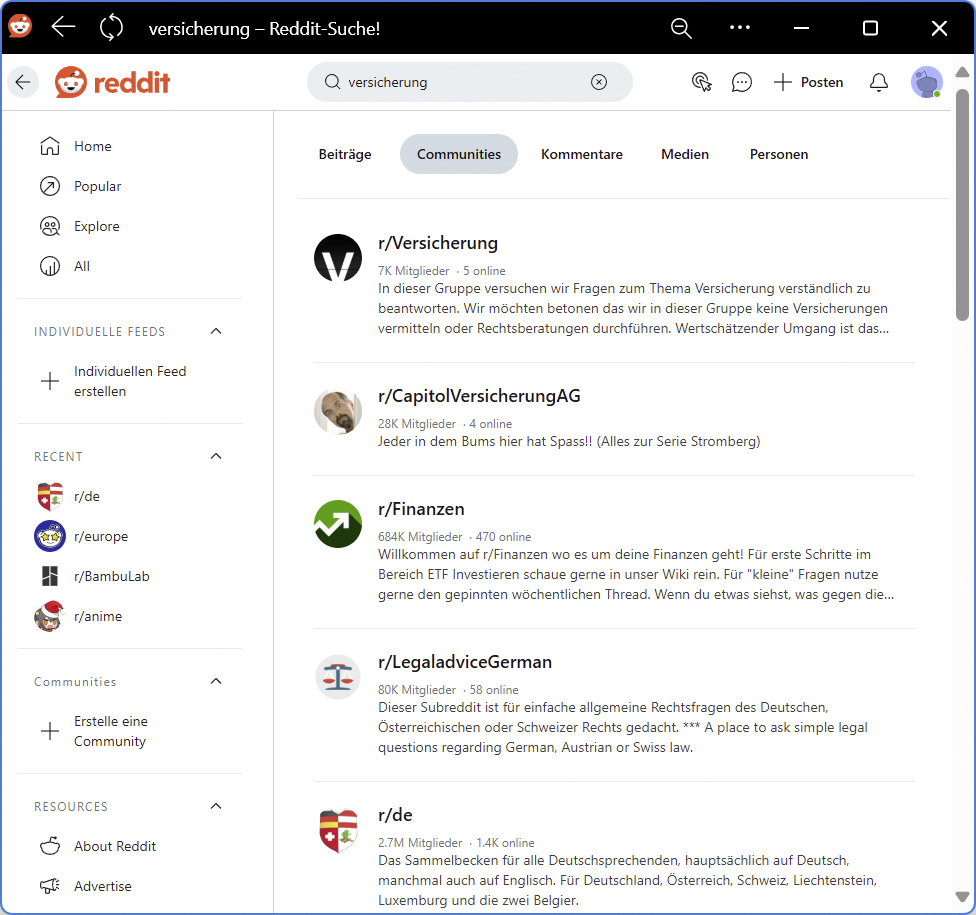The image size is (976, 915).
Task: Open notifications bell
Action: click(878, 82)
